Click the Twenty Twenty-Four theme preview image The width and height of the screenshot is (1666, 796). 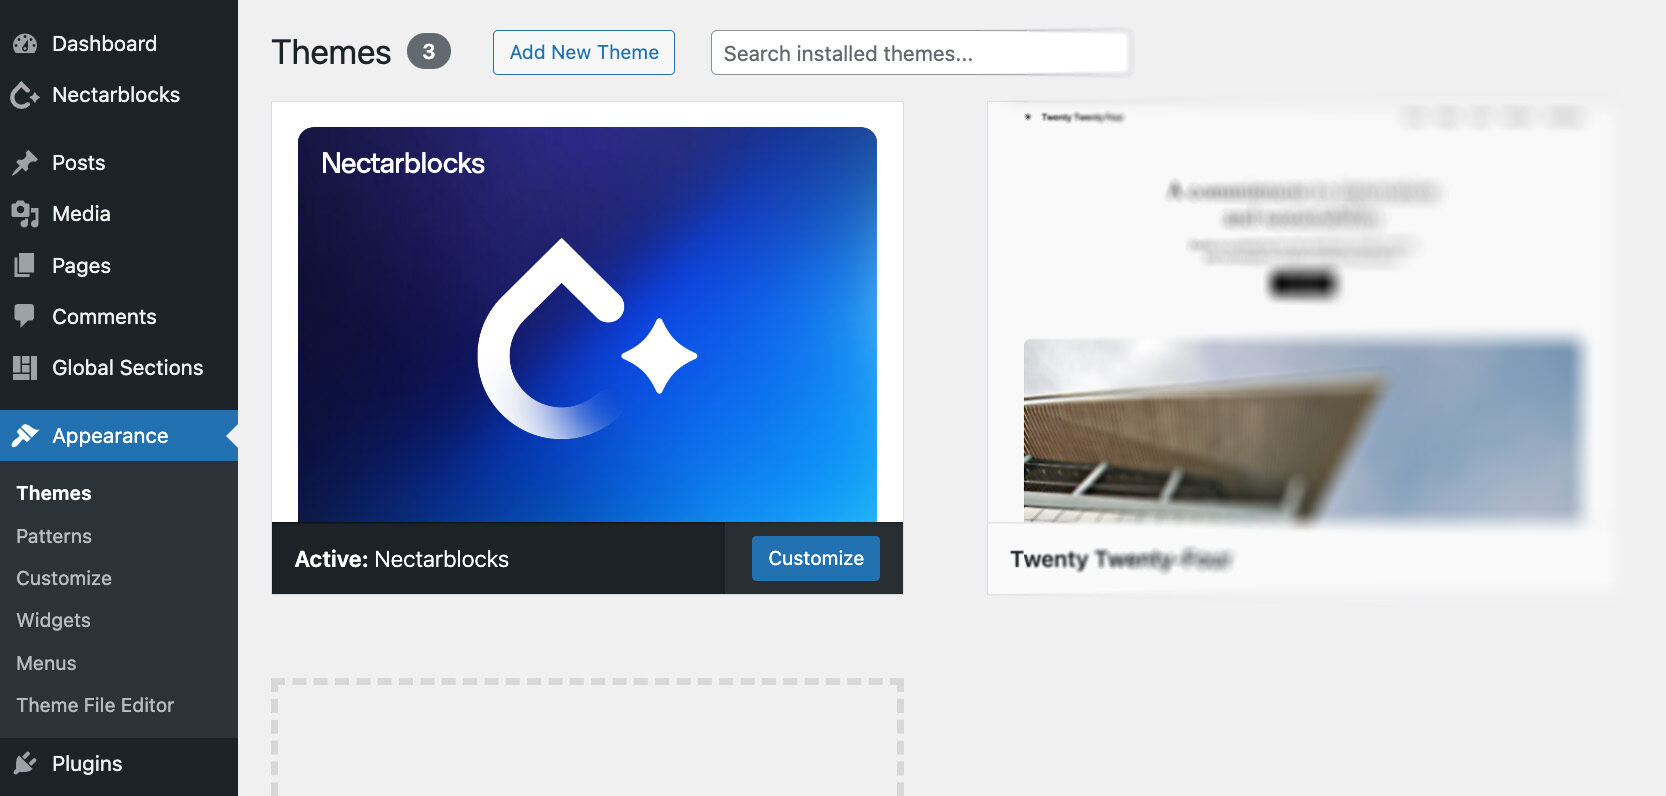(x=1302, y=312)
